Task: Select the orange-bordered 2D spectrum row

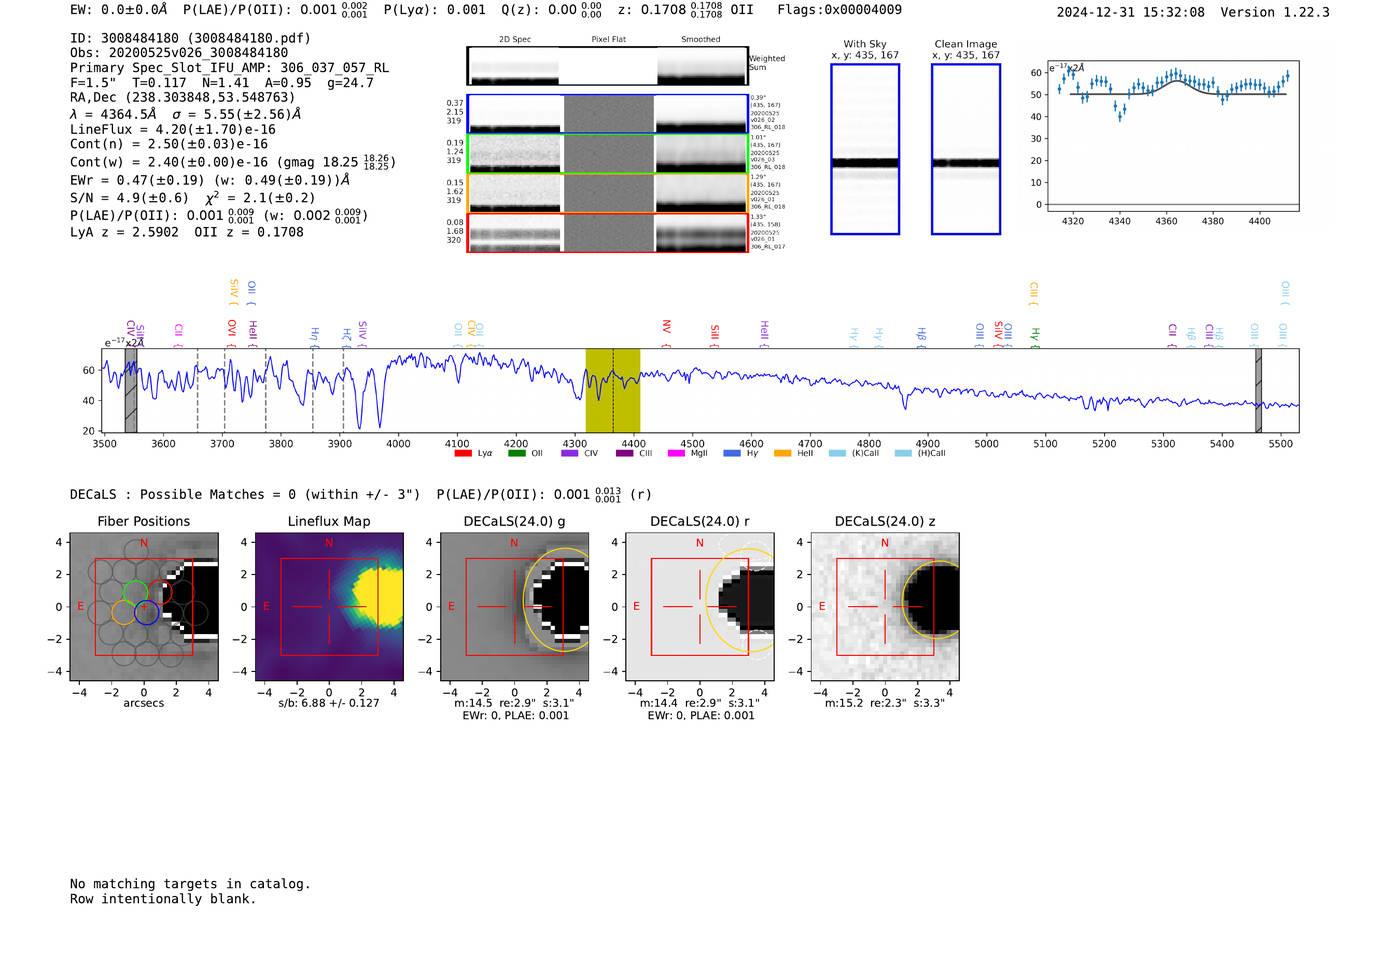Action: point(608,193)
